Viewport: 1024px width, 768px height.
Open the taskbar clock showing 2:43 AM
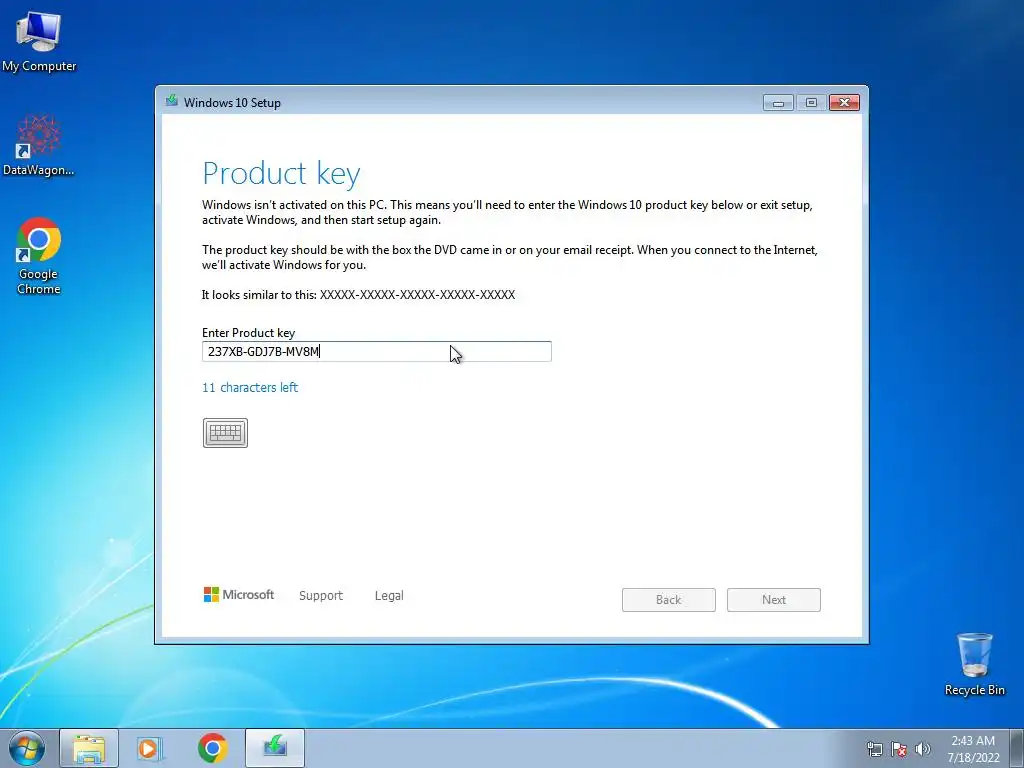click(x=973, y=748)
